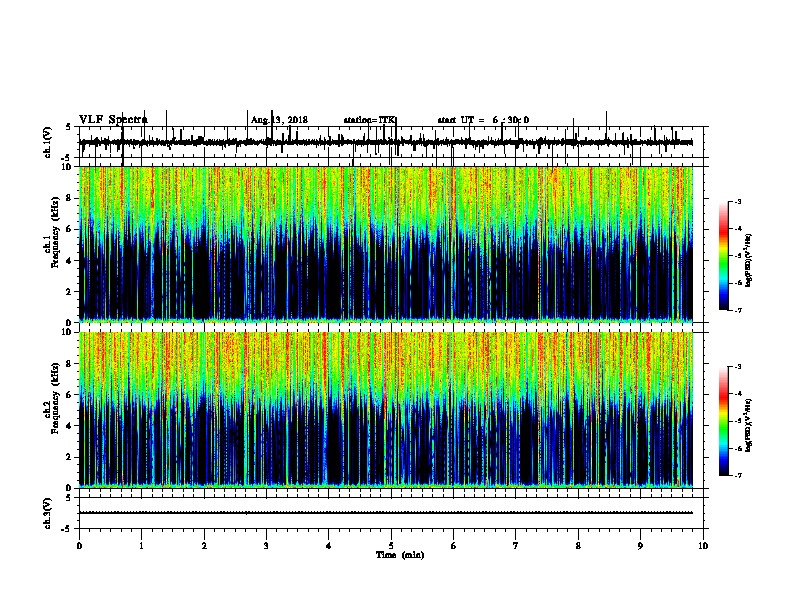Click the time axis tick label "0"
This screenshot has height=612, width=792.
pyautogui.click(x=79, y=546)
